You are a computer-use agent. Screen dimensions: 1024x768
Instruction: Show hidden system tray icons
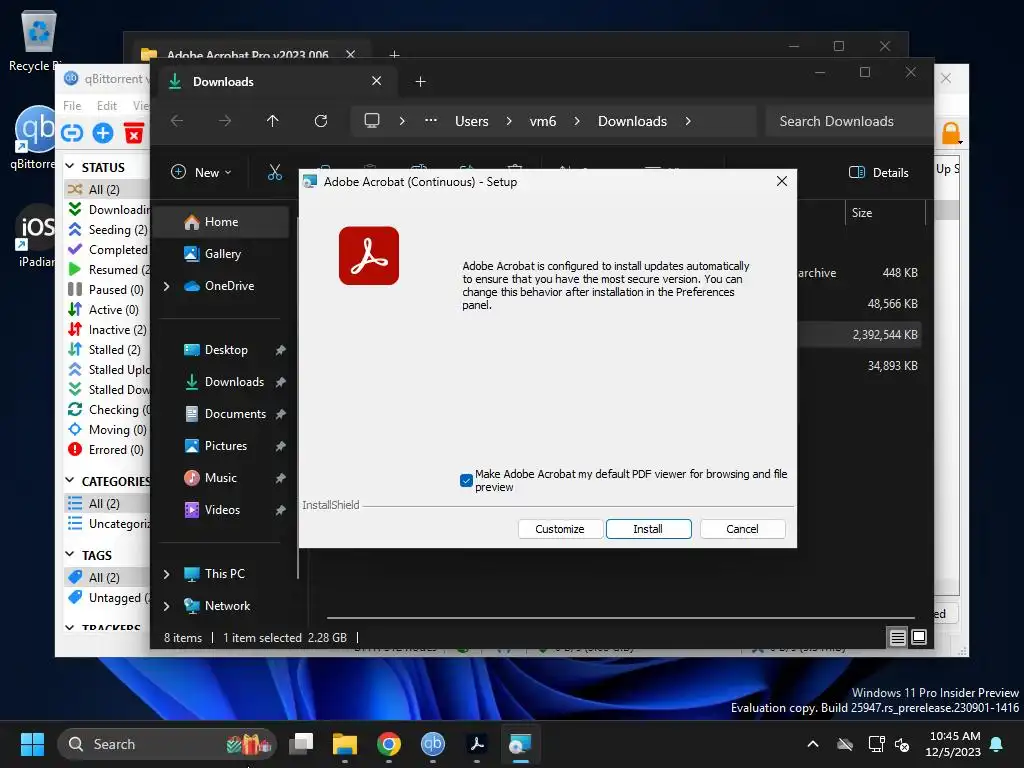click(x=813, y=744)
